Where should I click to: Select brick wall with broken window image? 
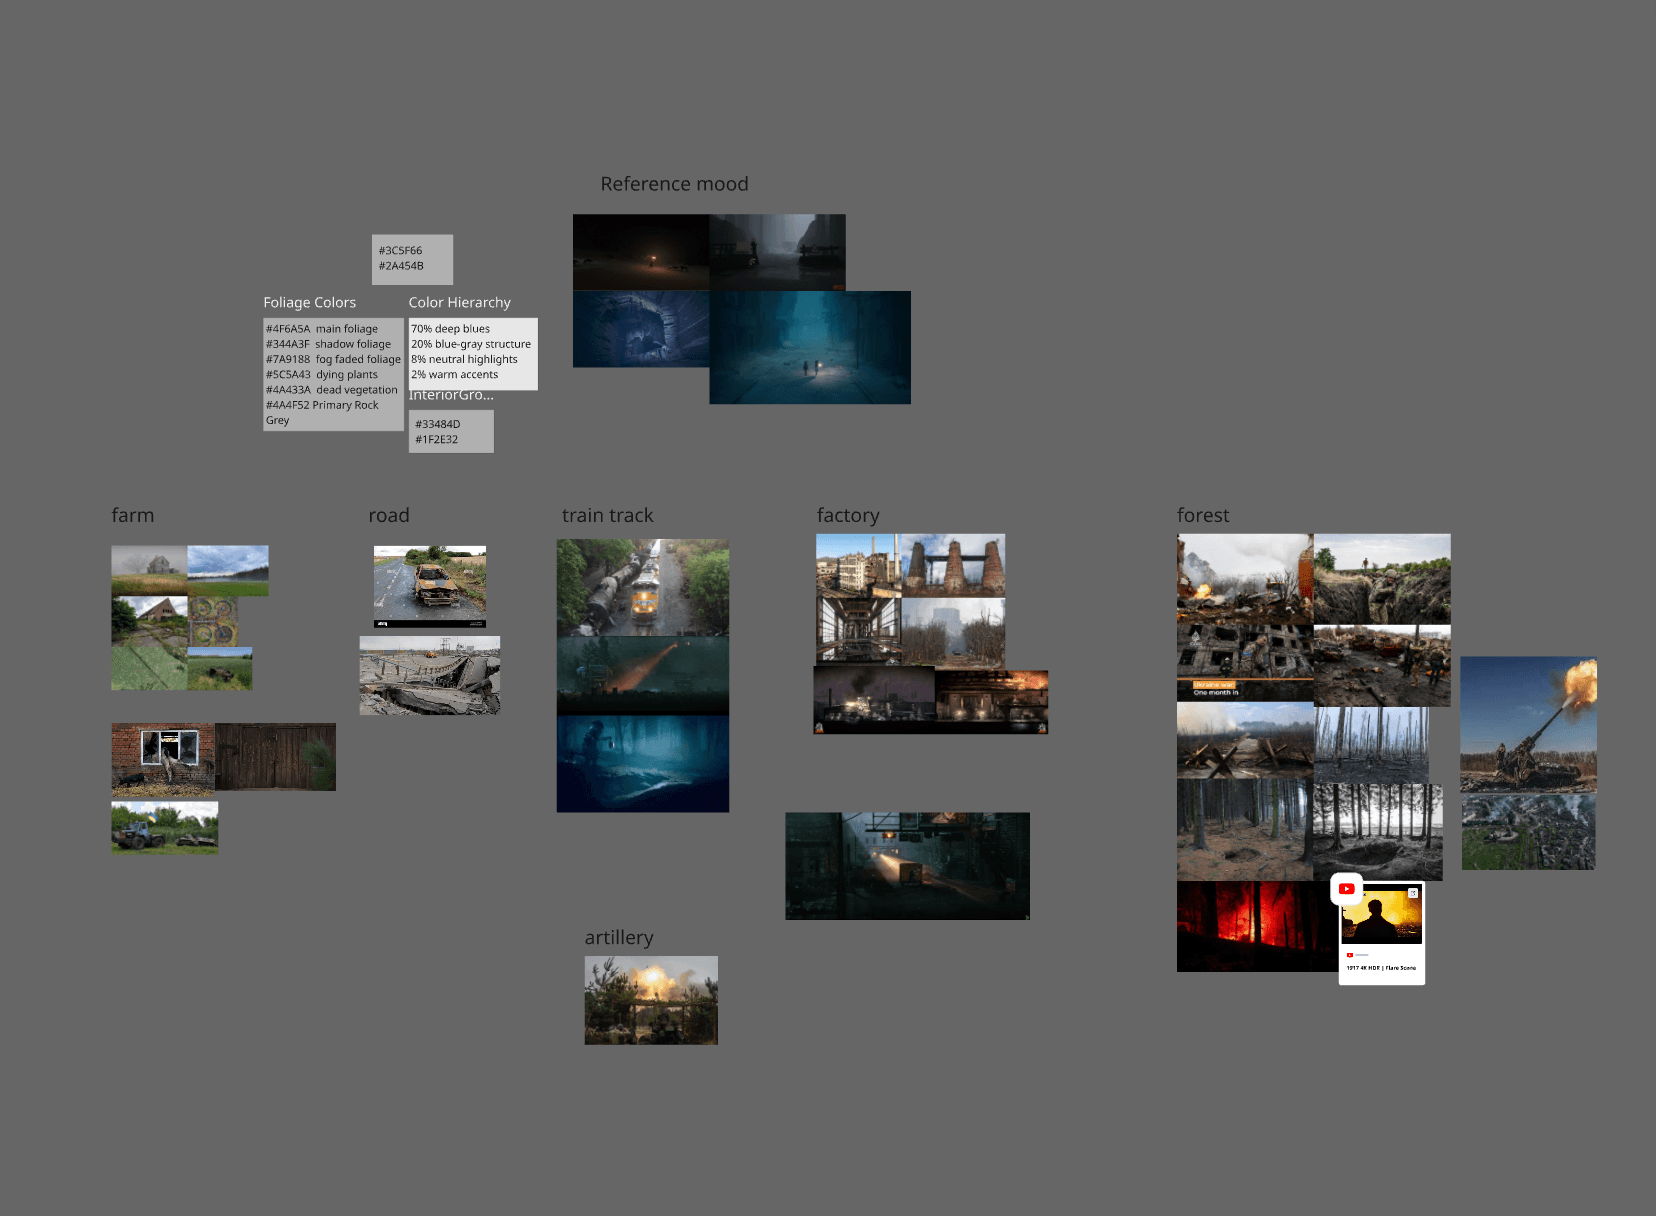tap(163, 759)
